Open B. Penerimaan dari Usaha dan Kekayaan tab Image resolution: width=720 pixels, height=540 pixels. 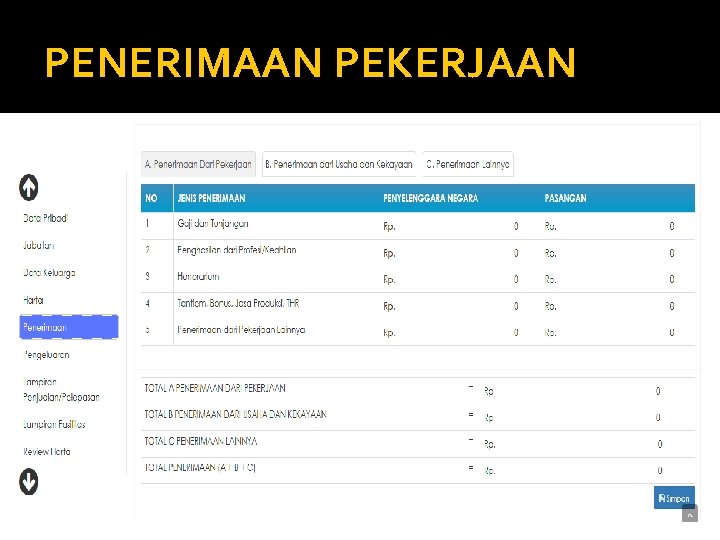click(x=339, y=164)
